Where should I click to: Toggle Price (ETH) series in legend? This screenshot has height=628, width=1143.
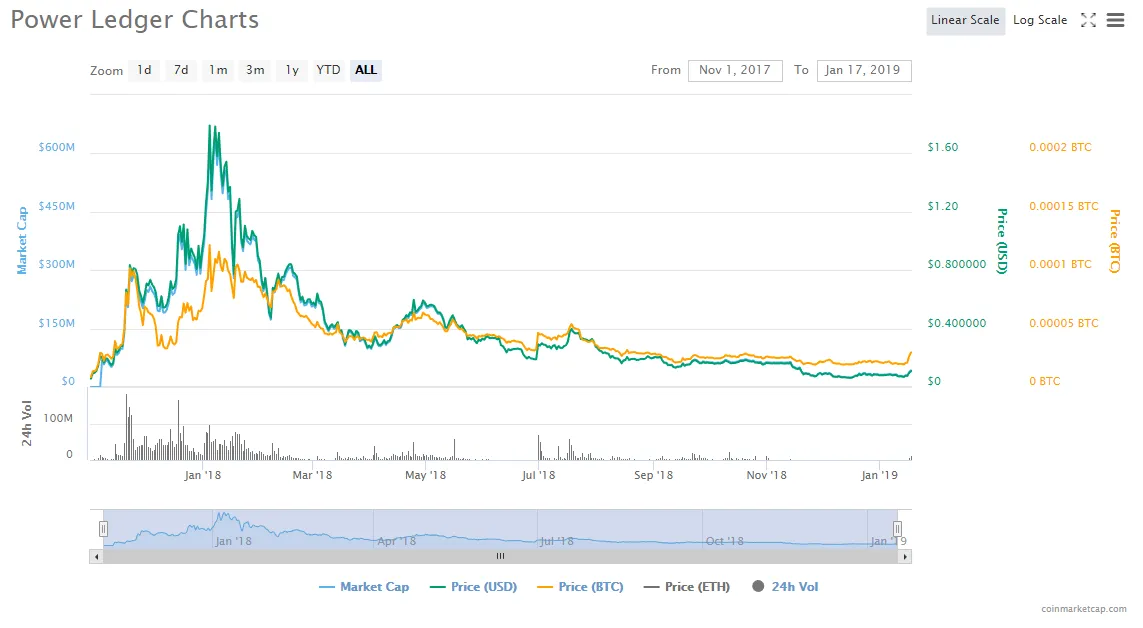point(687,586)
